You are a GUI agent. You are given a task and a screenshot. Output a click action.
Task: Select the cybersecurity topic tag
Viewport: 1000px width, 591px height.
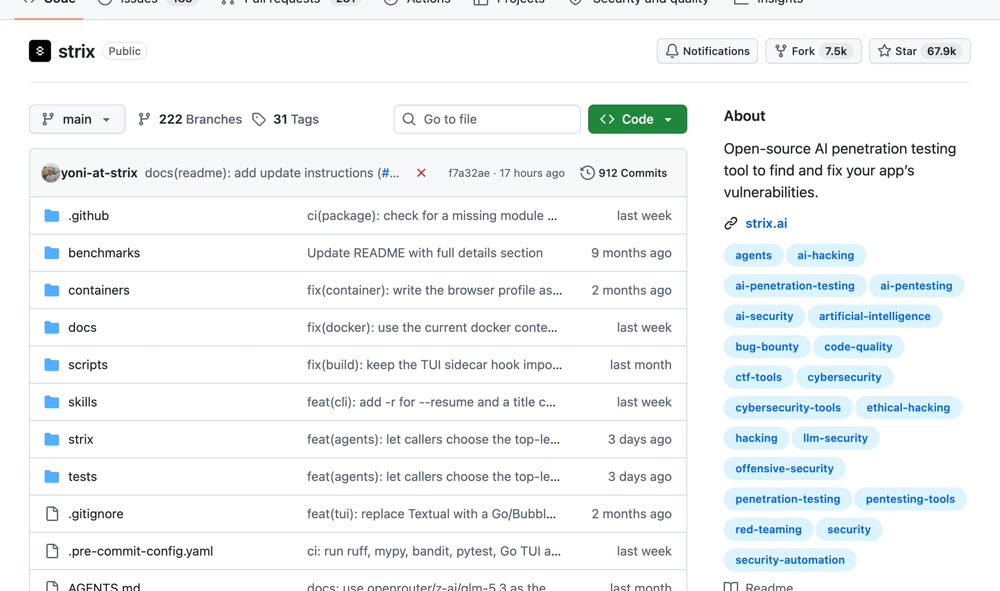click(844, 377)
